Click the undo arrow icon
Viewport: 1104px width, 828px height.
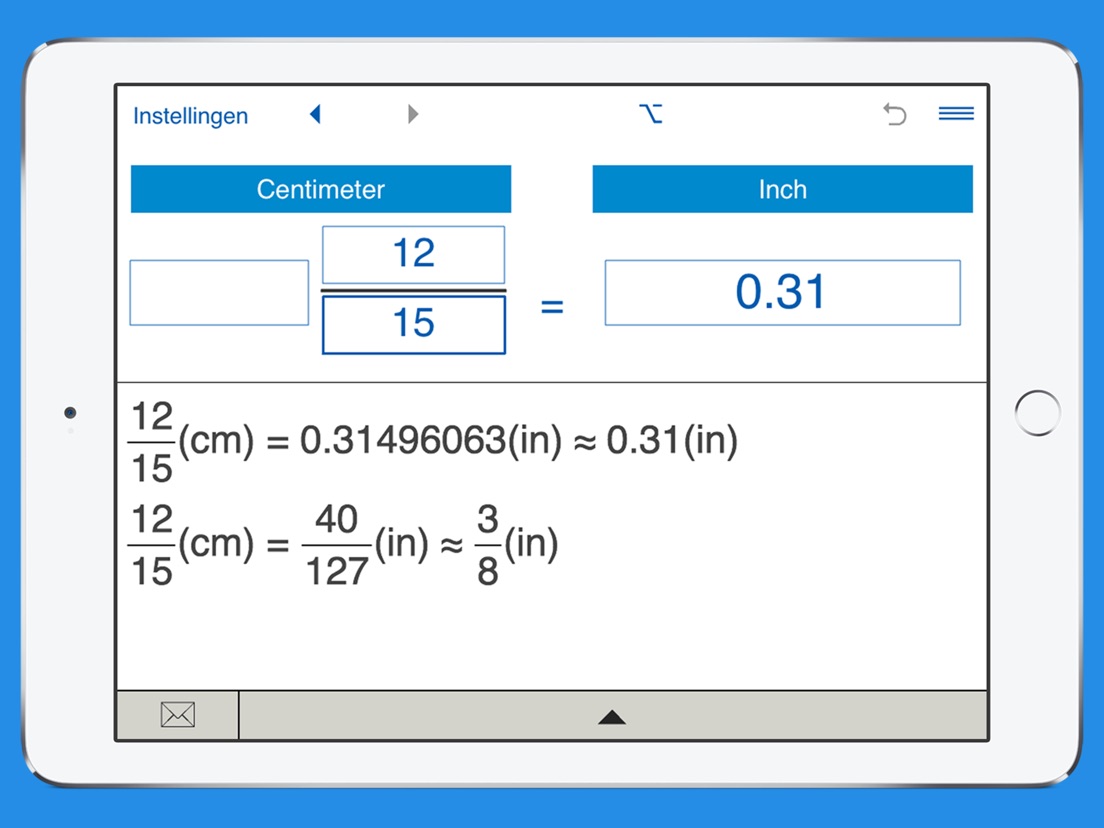pyautogui.click(x=893, y=115)
